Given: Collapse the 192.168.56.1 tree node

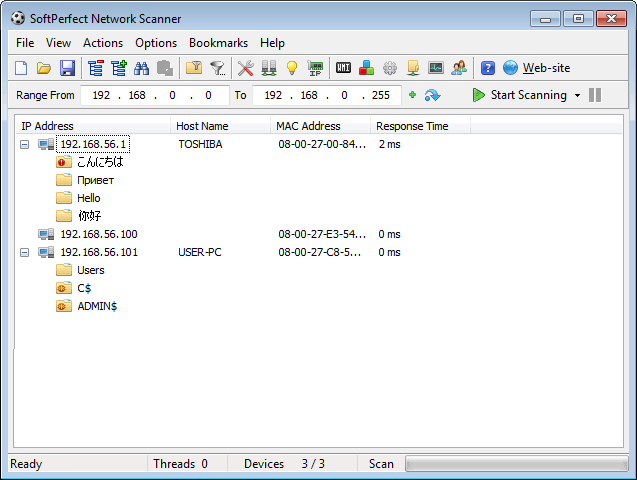Looking at the screenshot, I should pos(25,145).
